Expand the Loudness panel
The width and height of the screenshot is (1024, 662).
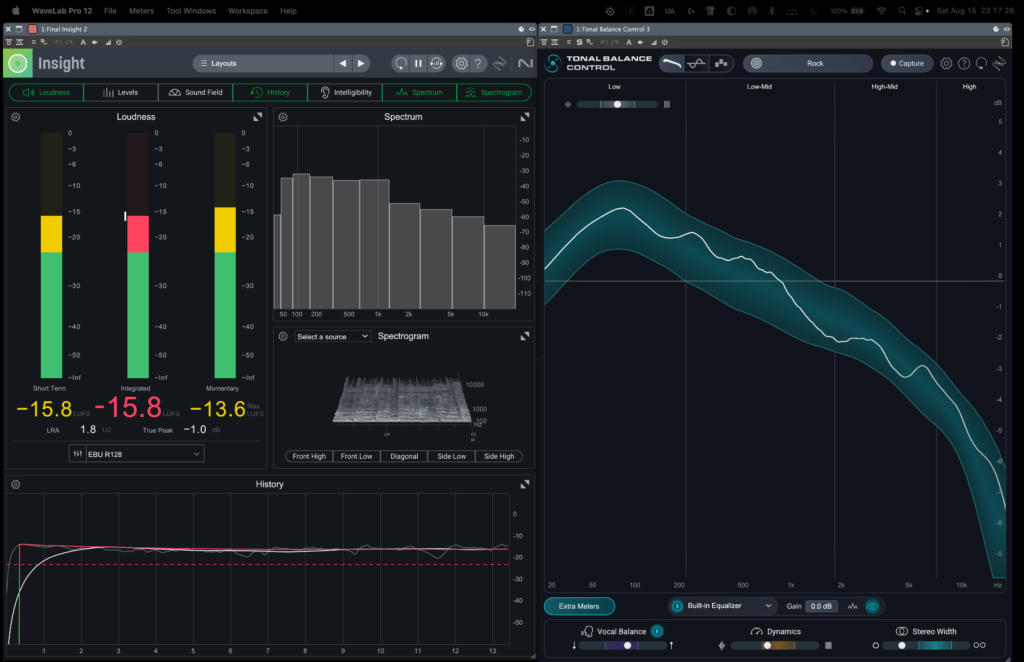click(257, 117)
